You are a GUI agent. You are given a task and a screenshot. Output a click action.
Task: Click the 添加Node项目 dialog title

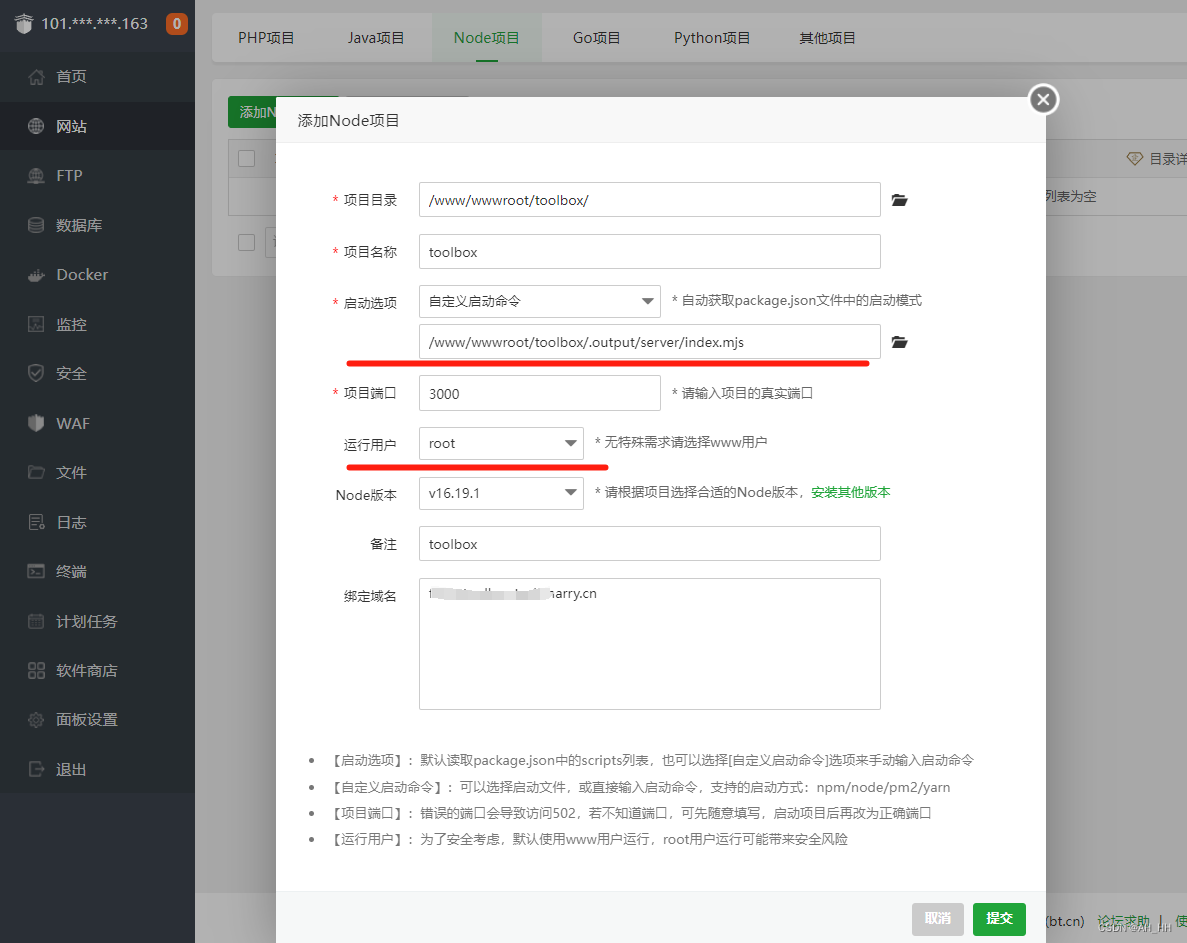coord(348,120)
